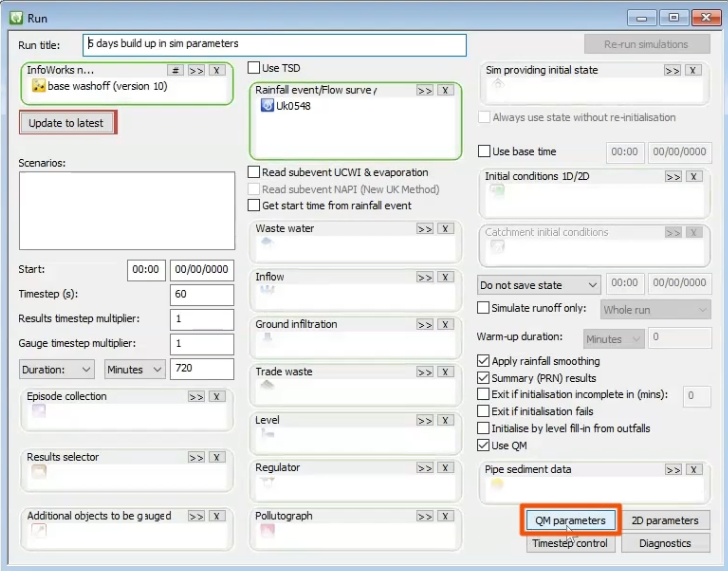Toggle Simulate runoff only checkbox
This screenshot has height=571, width=728.
point(483,308)
